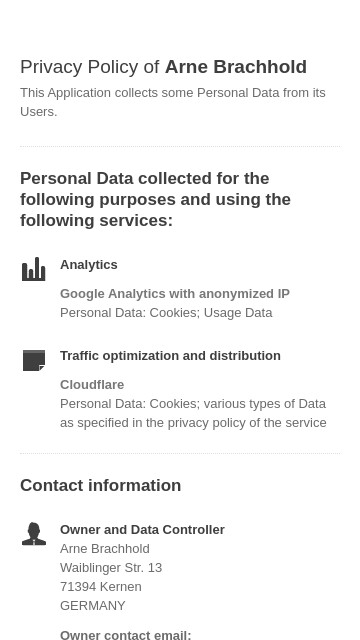
Task: Click the 71394 Kernen address line
Action: coord(101,587)
